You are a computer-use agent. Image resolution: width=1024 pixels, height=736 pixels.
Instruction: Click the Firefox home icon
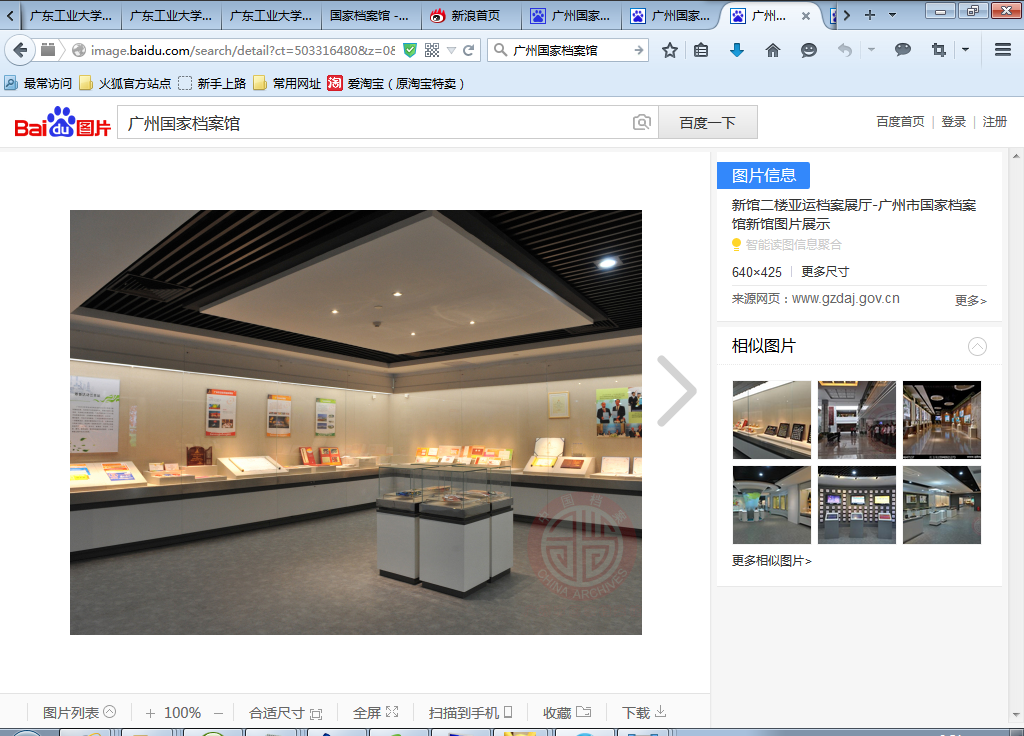[x=772, y=50]
